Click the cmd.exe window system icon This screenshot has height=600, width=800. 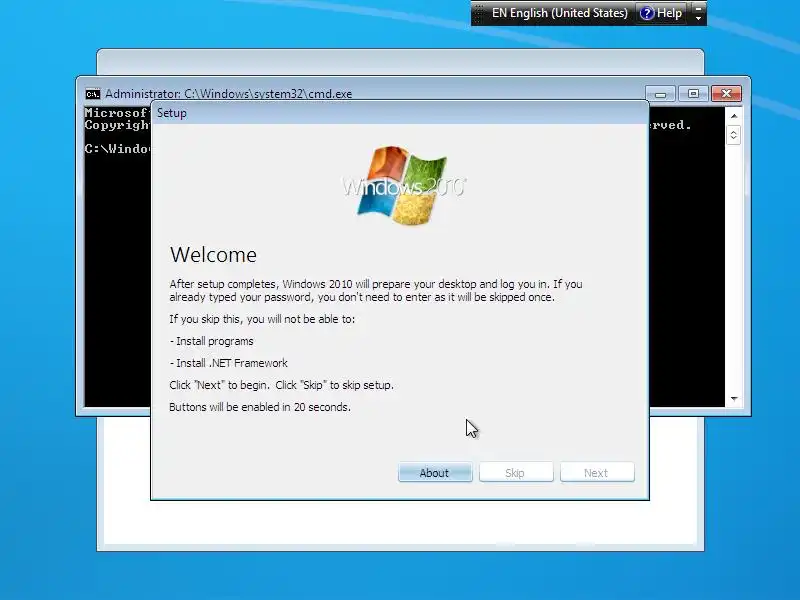tap(93, 94)
